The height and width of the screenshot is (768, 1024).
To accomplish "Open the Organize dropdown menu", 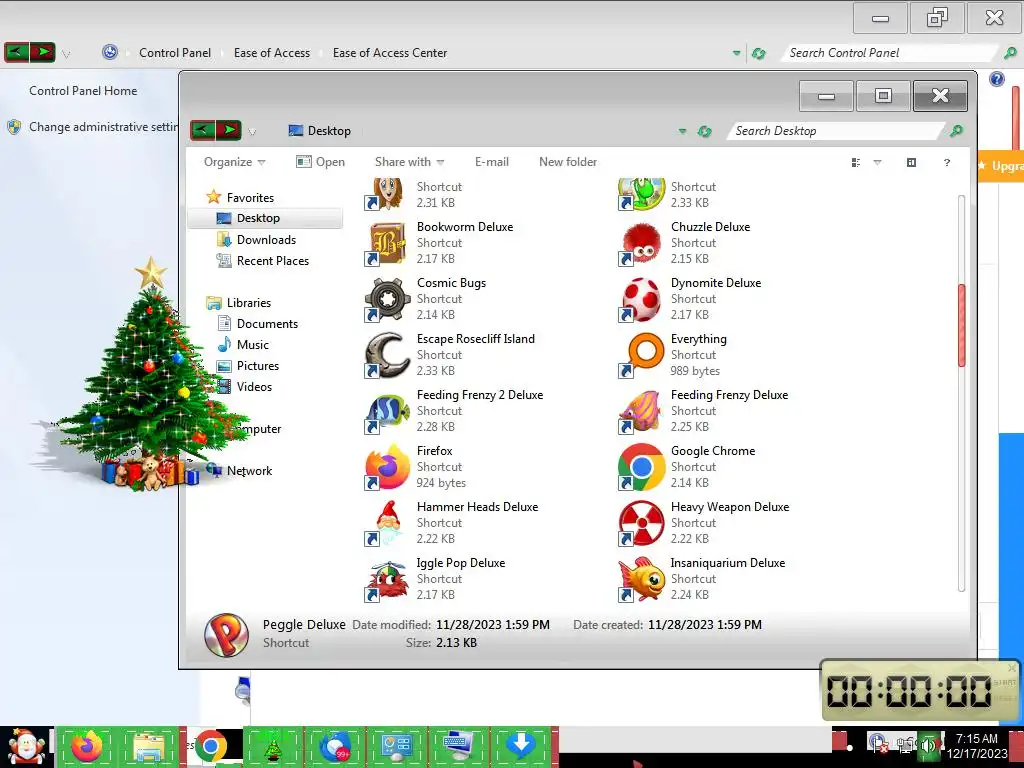I will (234, 162).
